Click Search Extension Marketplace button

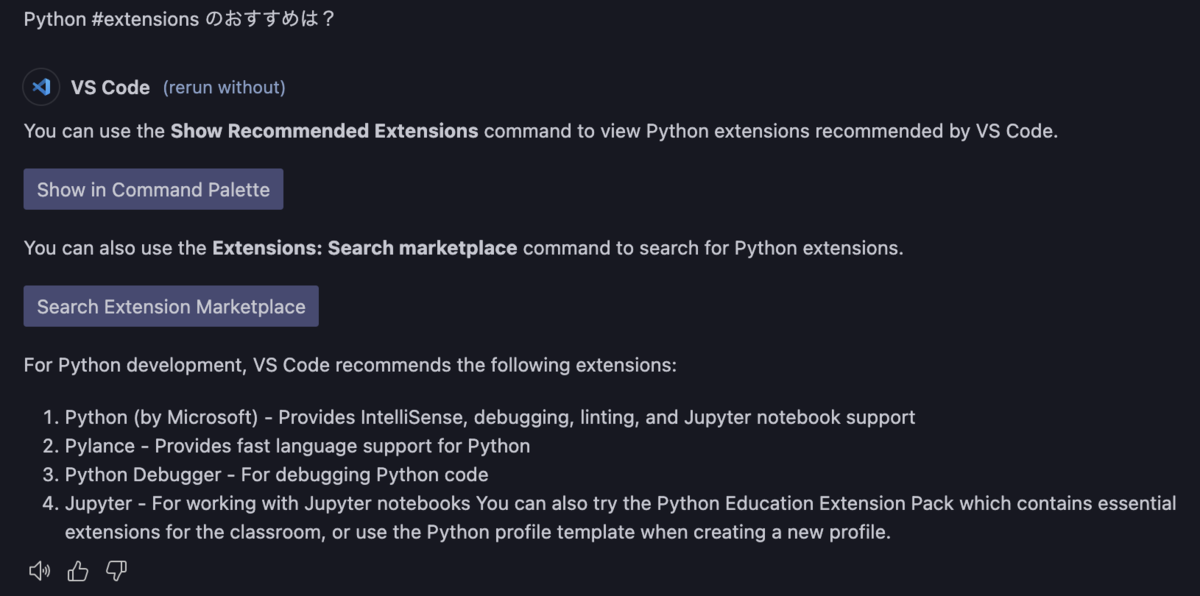pos(171,307)
